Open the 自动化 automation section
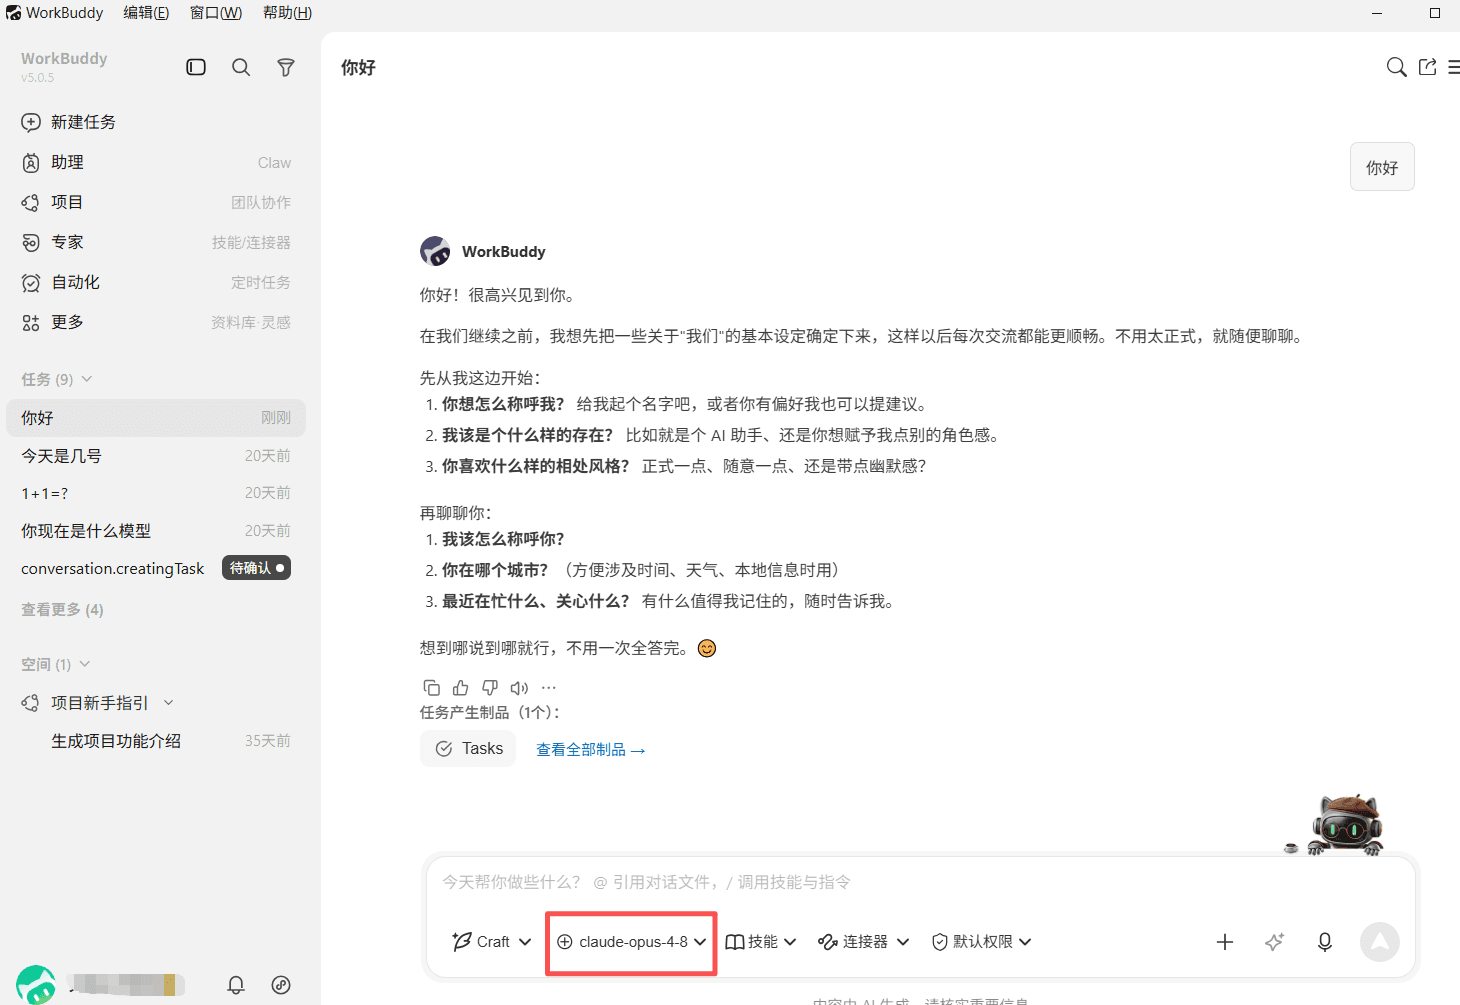The width and height of the screenshot is (1460, 1005). click(x=156, y=282)
